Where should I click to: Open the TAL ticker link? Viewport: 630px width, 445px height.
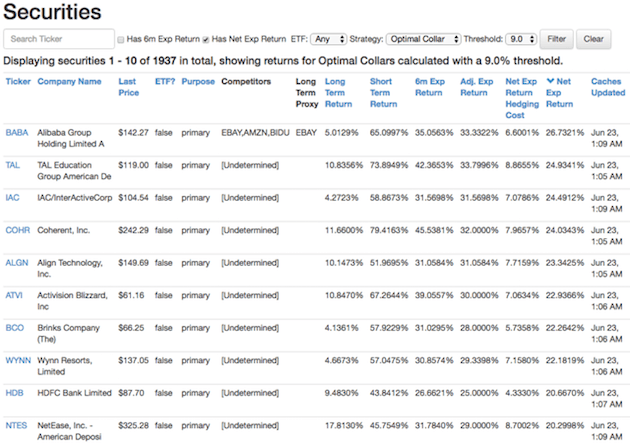pyautogui.click(x=13, y=165)
